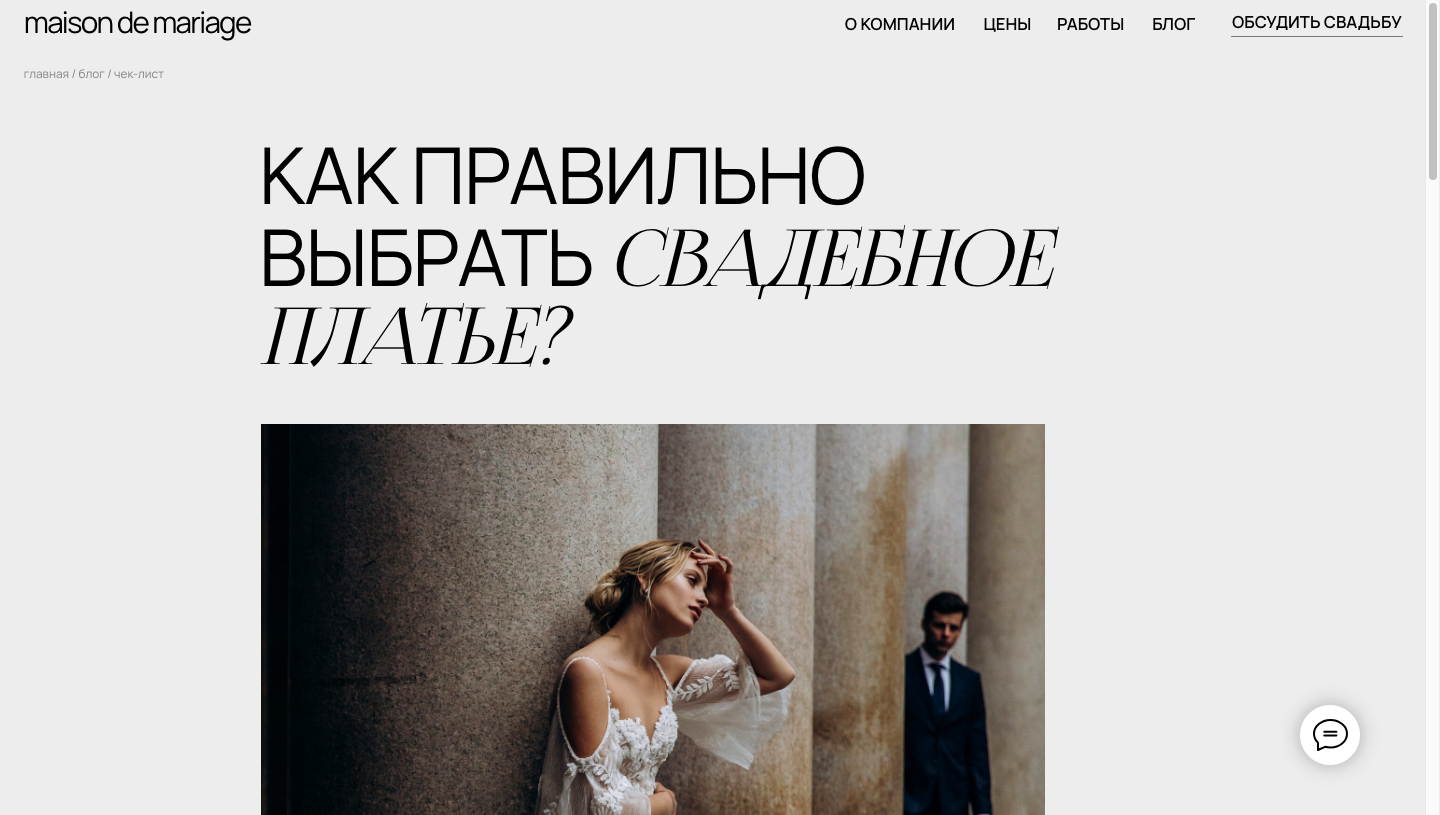Follow the главная breadcrumb link
This screenshot has width=1440, height=815.
tap(46, 74)
